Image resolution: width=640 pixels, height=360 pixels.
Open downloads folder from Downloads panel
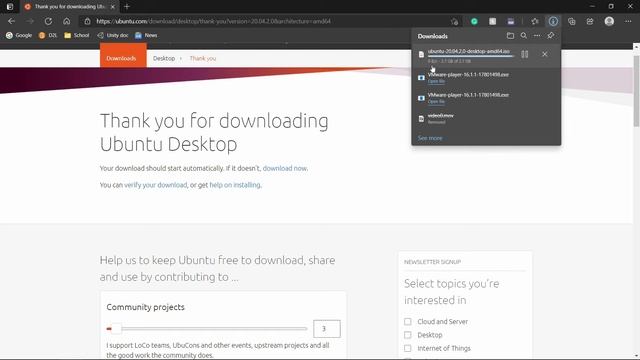click(x=510, y=36)
